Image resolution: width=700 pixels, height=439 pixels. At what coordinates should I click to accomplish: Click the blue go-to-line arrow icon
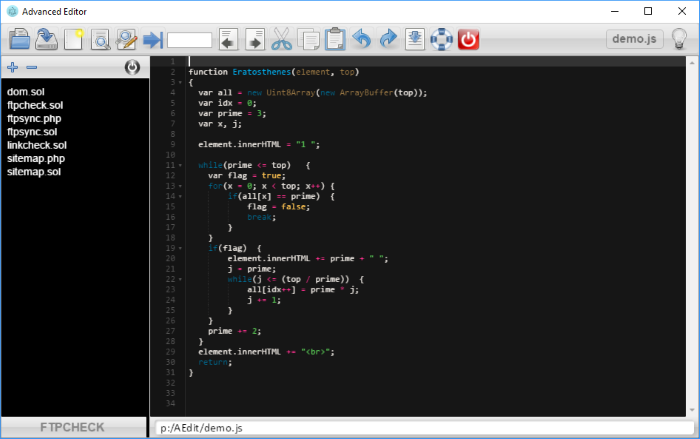[152, 40]
